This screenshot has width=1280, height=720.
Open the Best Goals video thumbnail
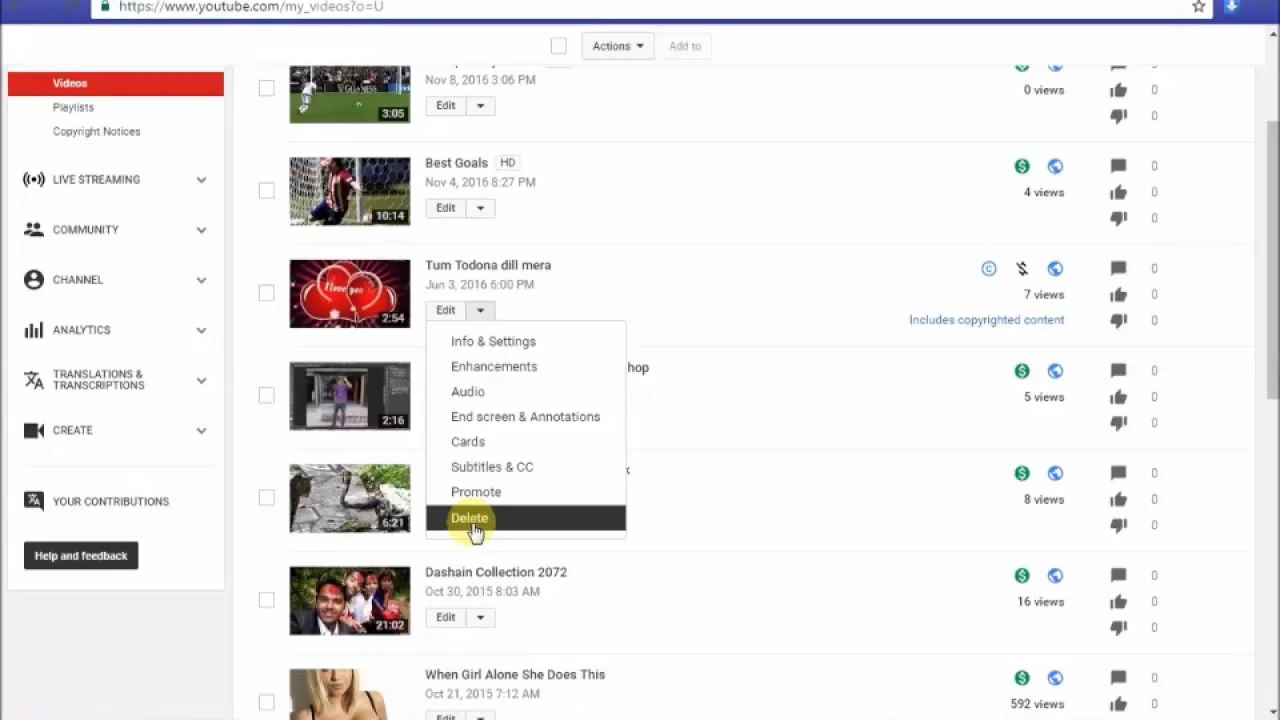(349, 191)
